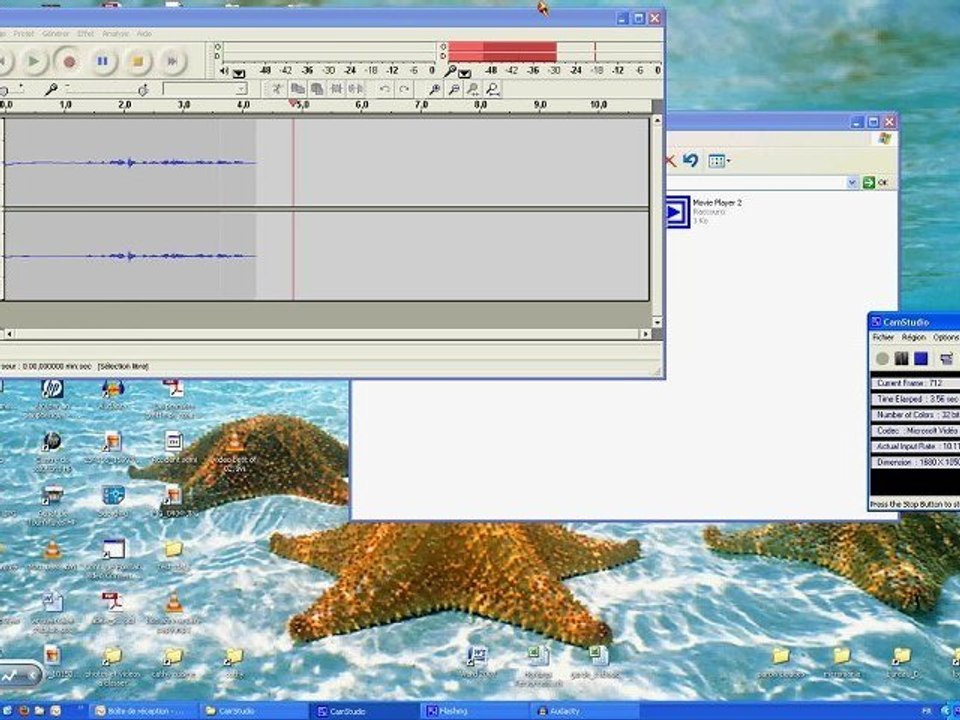Click the 6,0 mark on timeline ruler

tap(362, 105)
